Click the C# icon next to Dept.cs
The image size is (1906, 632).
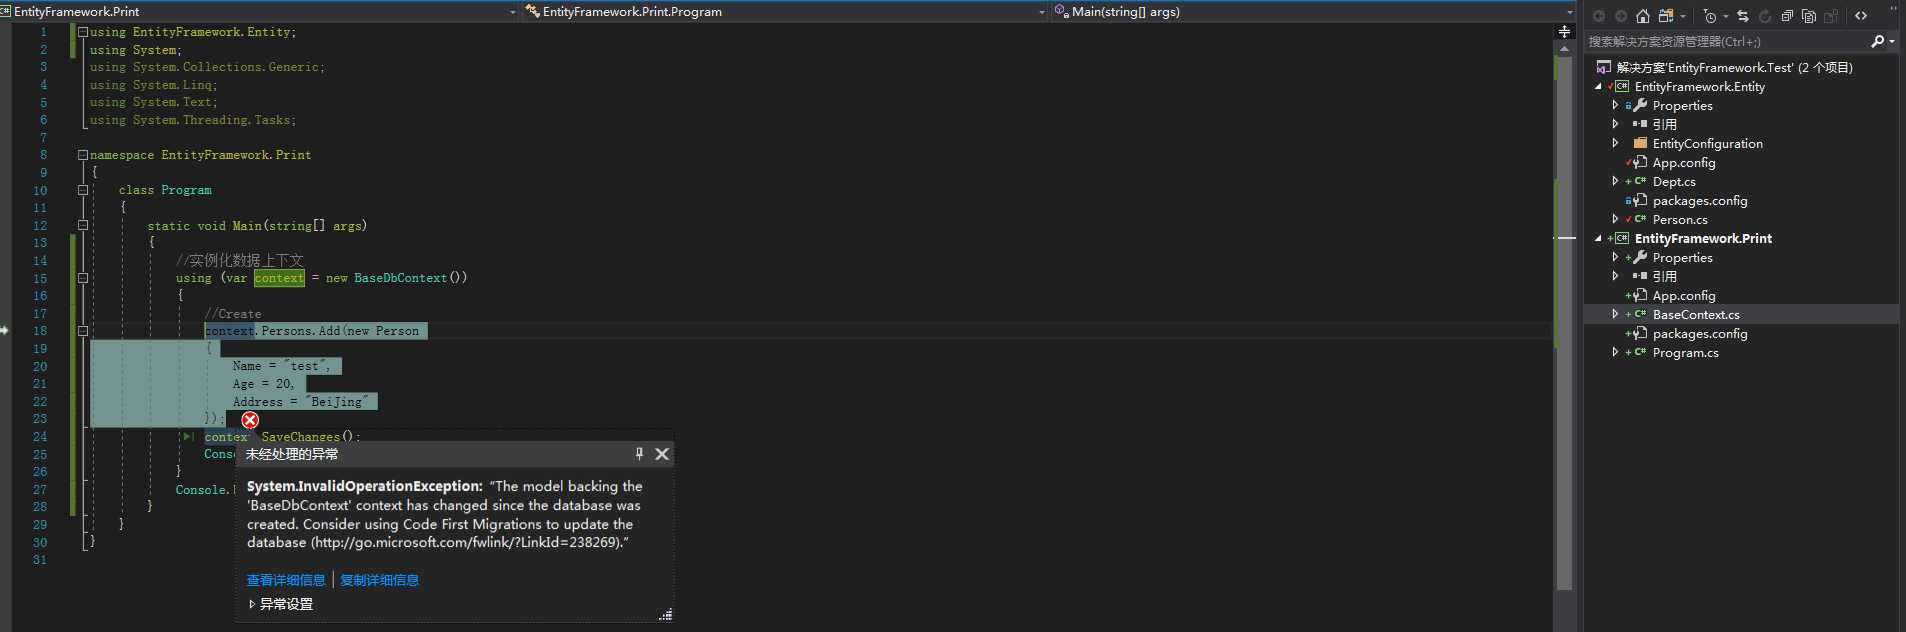[1640, 181]
